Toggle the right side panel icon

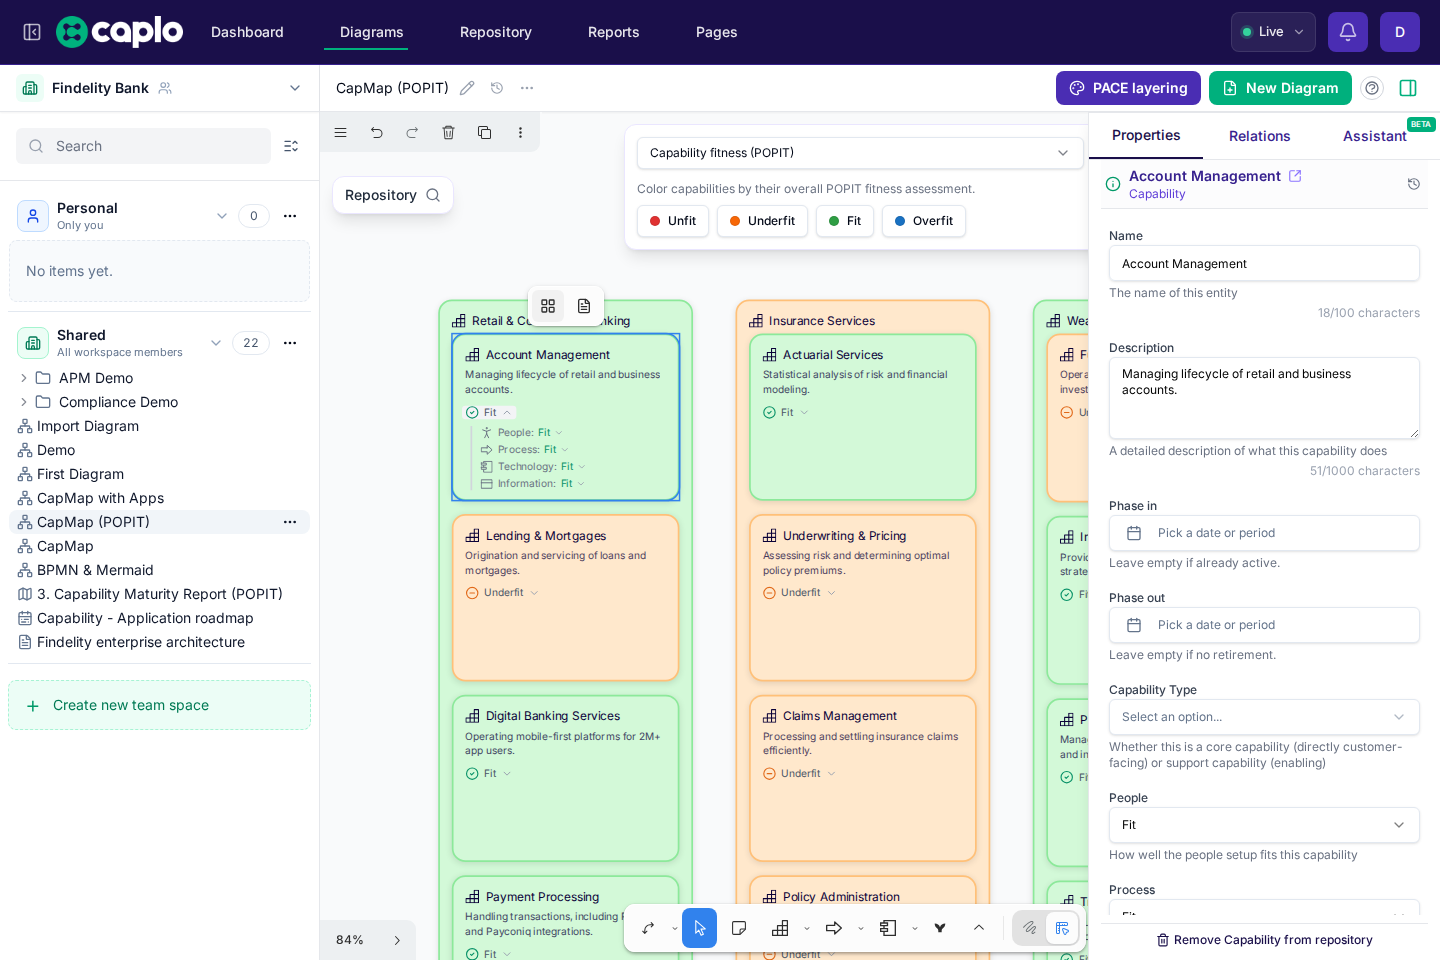pyautogui.click(x=1408, y=88)
